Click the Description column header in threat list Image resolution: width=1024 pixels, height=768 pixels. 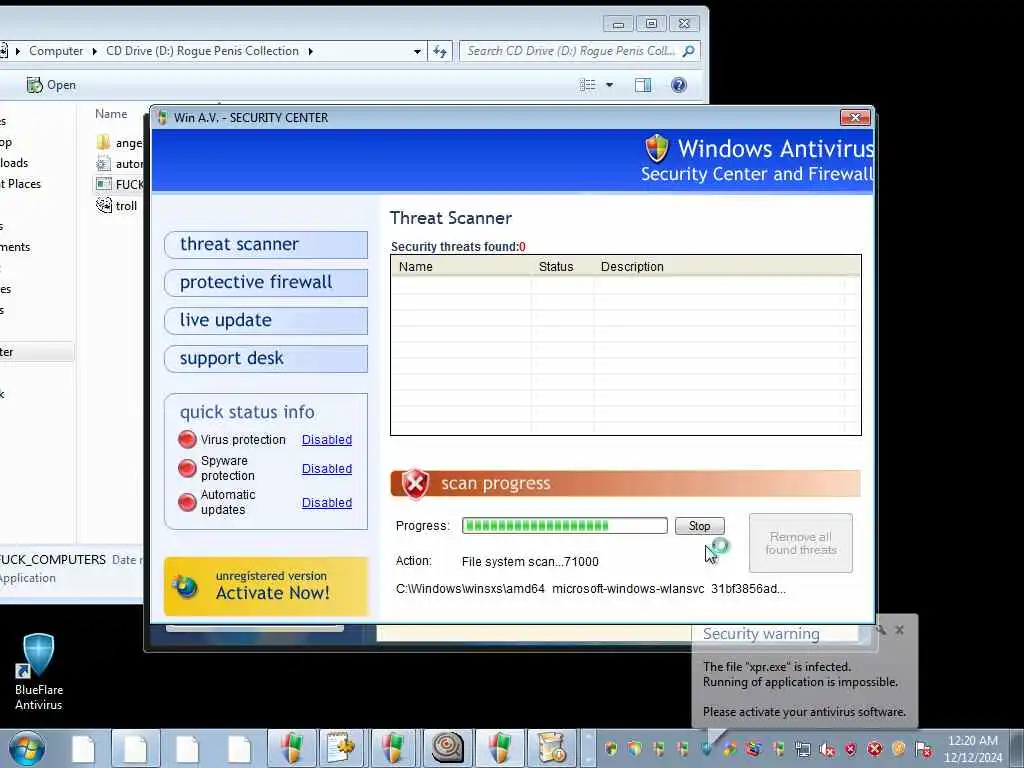coord(632,266)
